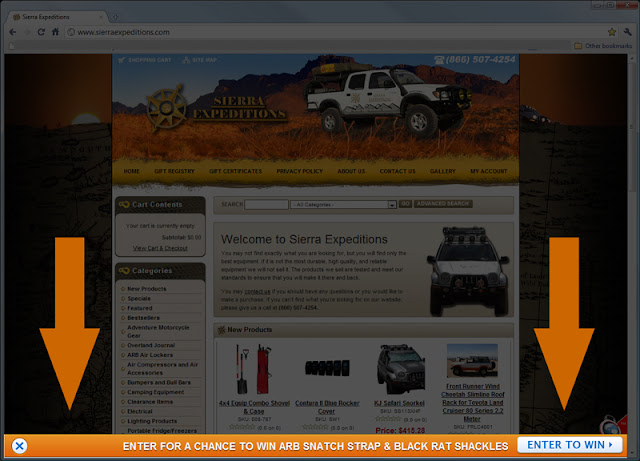Go to Home in navigation bar
This screenshot has width=640, height=461.
(x=131, y=171)
